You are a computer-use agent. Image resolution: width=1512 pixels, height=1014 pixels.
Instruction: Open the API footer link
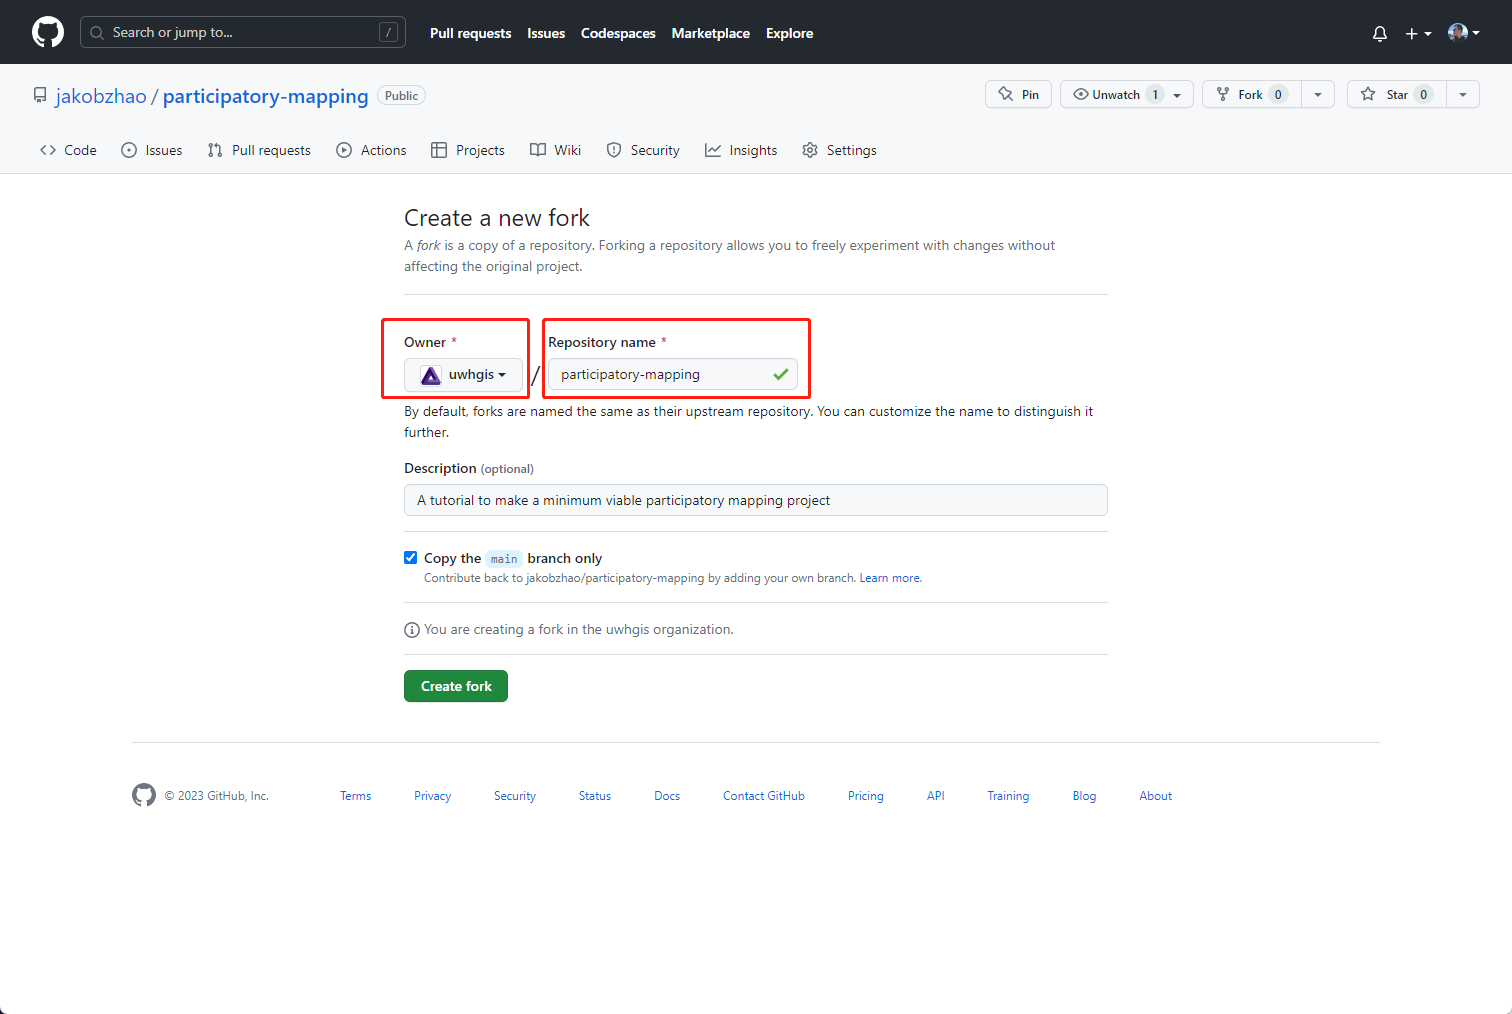(936, 796)
